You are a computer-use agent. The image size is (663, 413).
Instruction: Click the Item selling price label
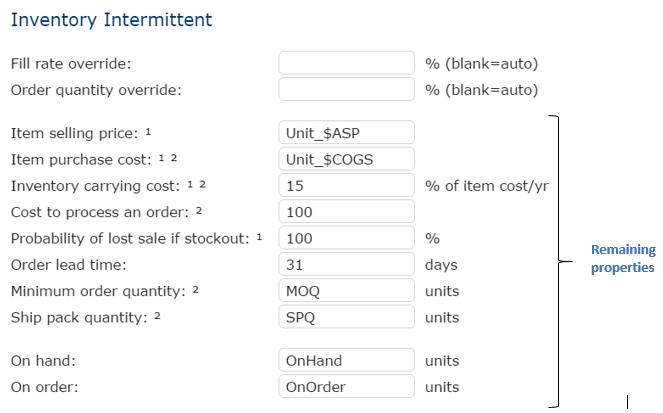(x=74, y=133)
